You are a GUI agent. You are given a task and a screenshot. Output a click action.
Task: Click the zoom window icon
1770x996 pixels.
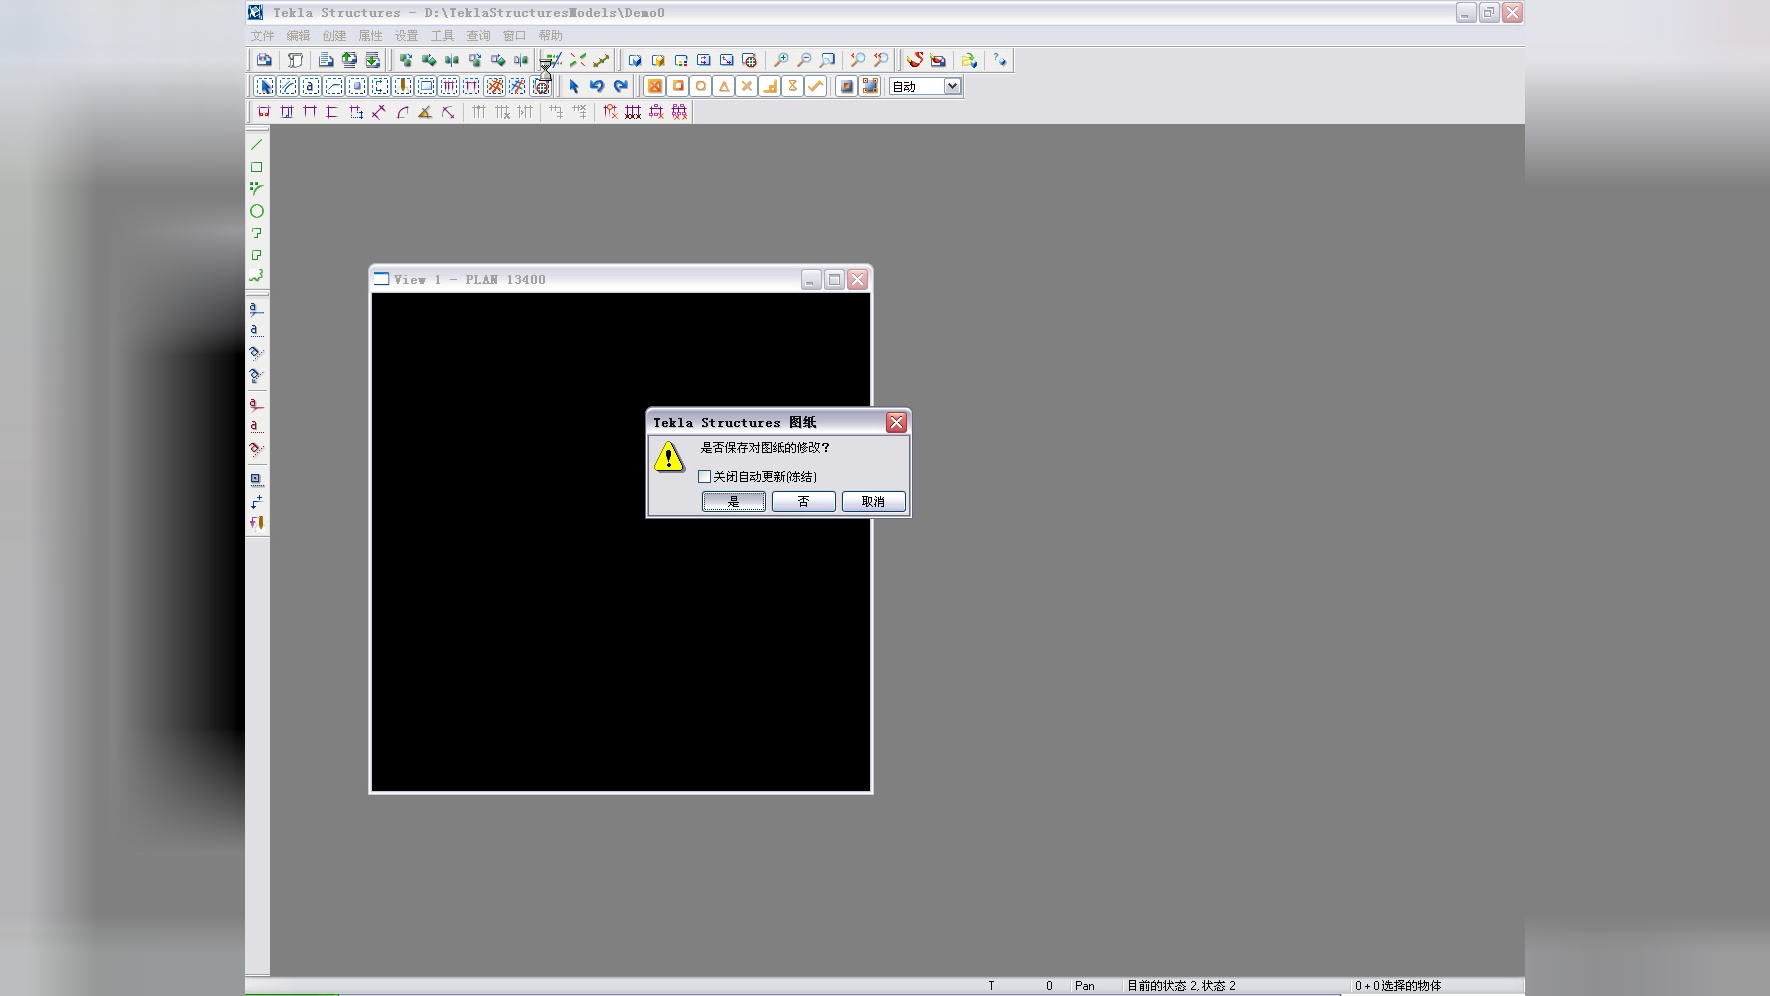pos(827,60)
